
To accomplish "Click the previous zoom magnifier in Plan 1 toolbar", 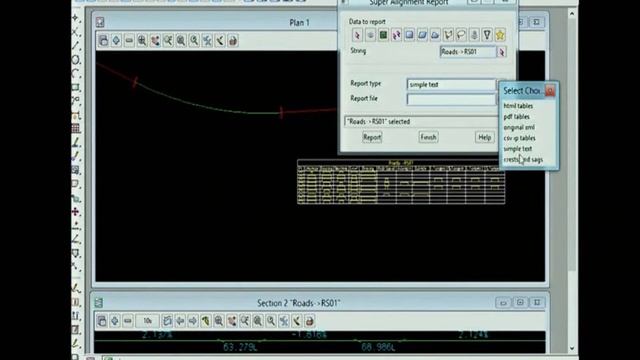I will click(x=194, y=40).
